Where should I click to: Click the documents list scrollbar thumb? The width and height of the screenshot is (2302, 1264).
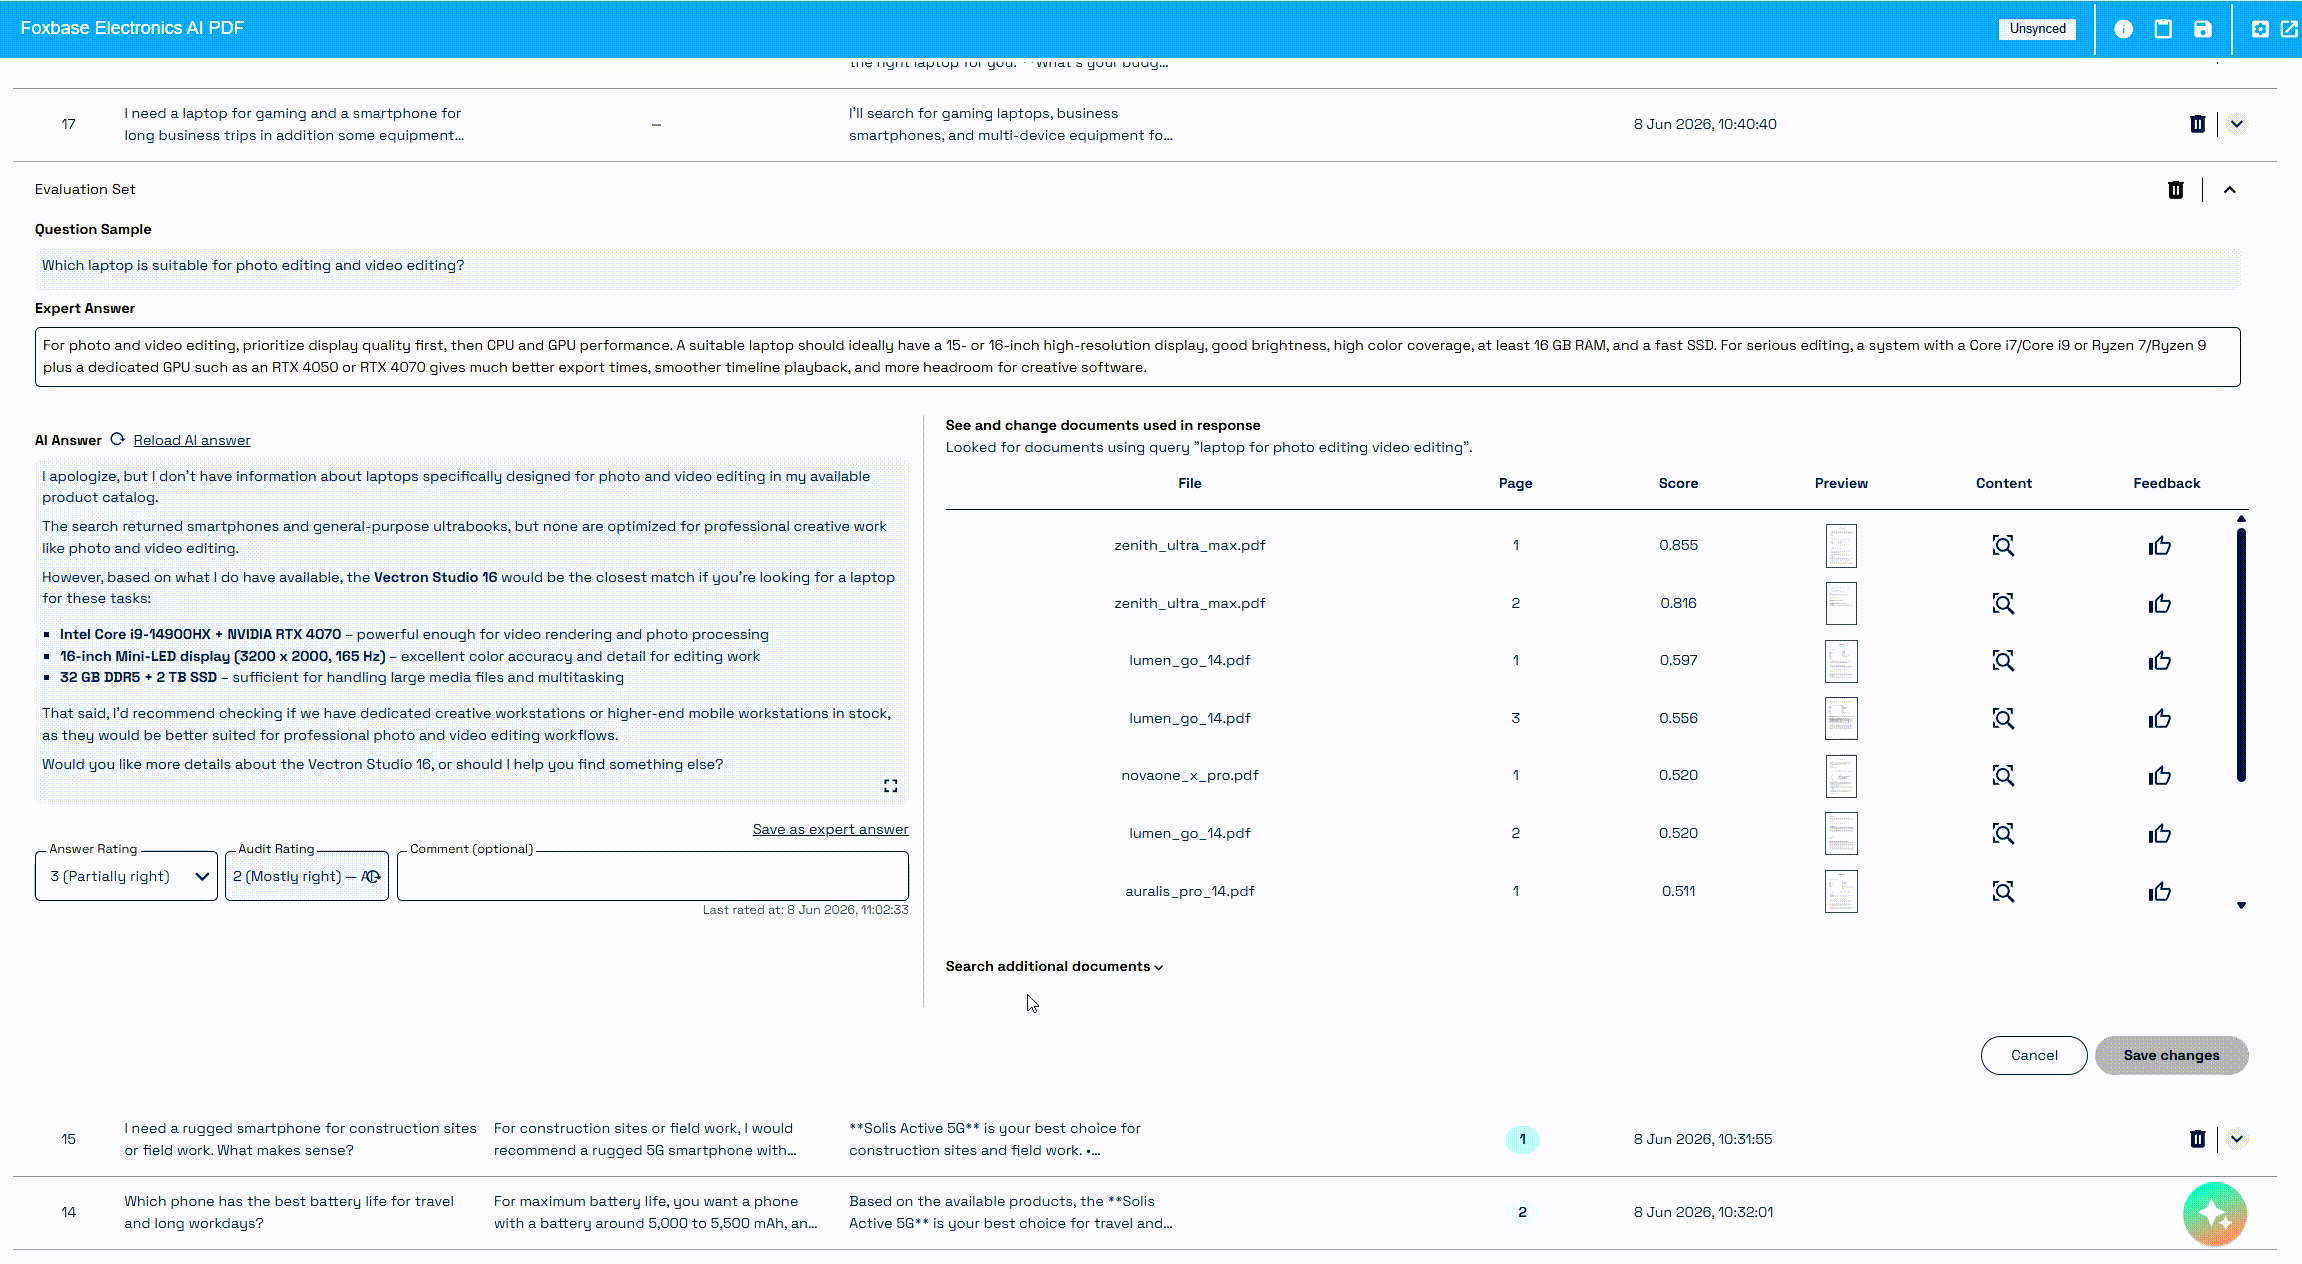(2241, 654)
